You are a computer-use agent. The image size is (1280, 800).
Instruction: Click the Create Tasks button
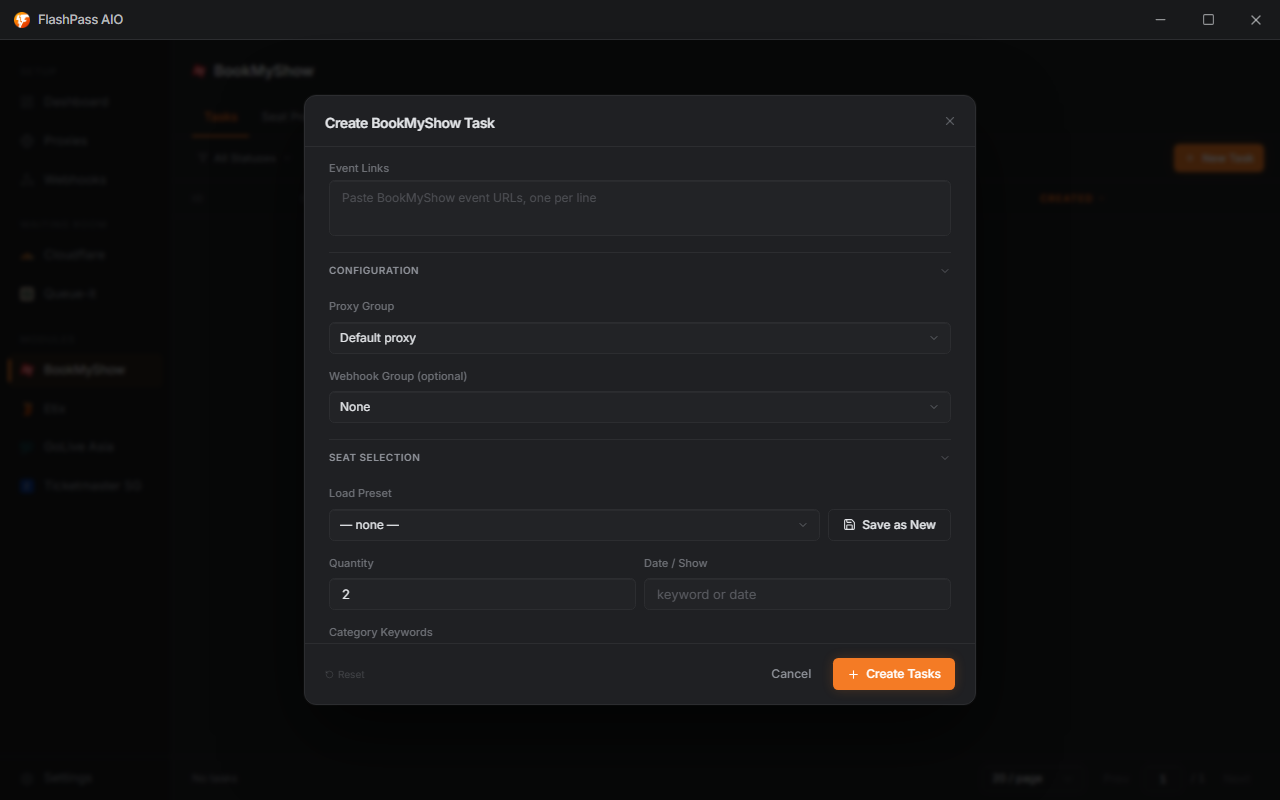point(894,674)
